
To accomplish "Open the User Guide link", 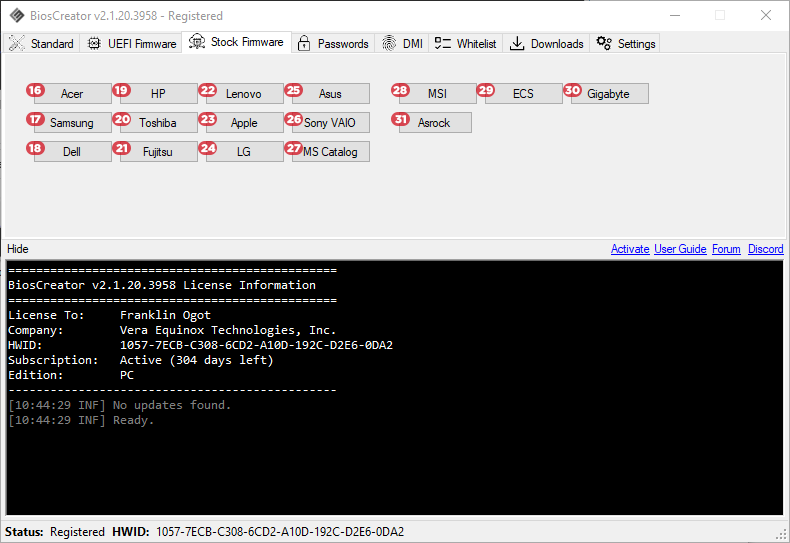I will 680,249.
